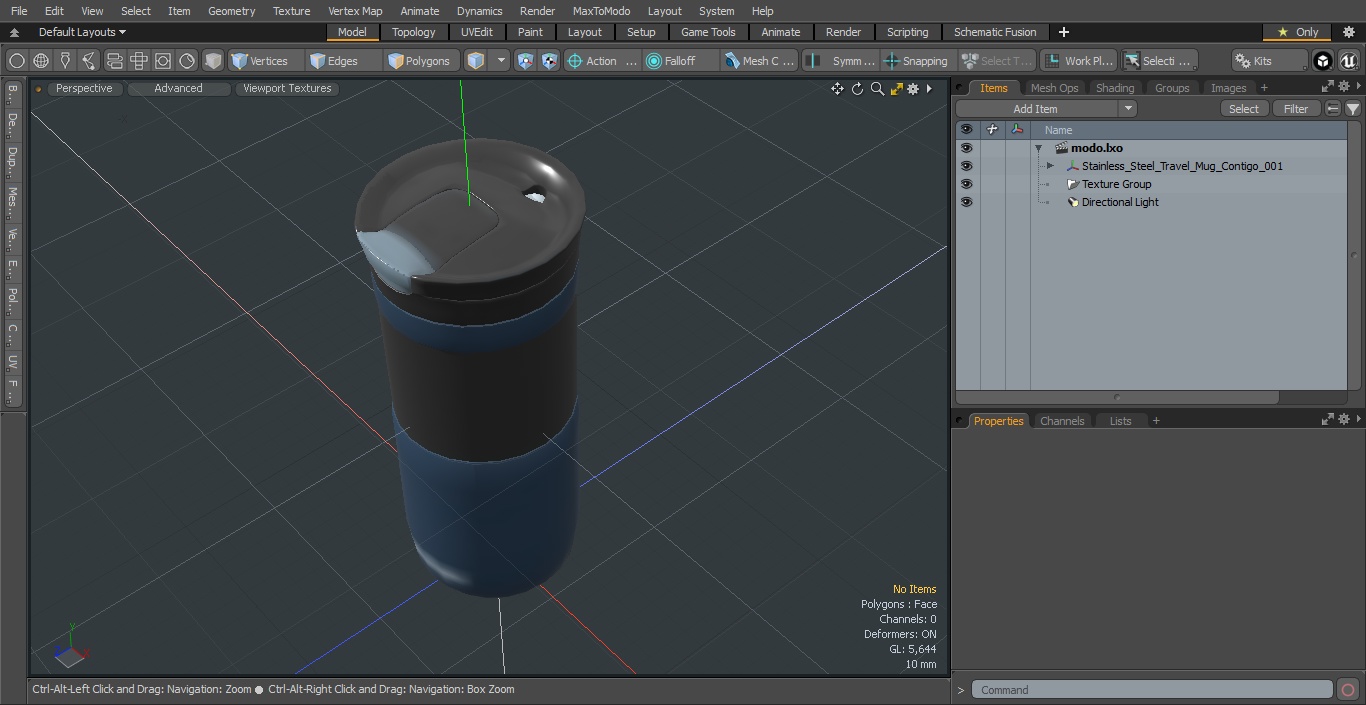Click the viewport arrow expander icon
1366x705 pixels.
pyautogui.click(x=929, y=89)
